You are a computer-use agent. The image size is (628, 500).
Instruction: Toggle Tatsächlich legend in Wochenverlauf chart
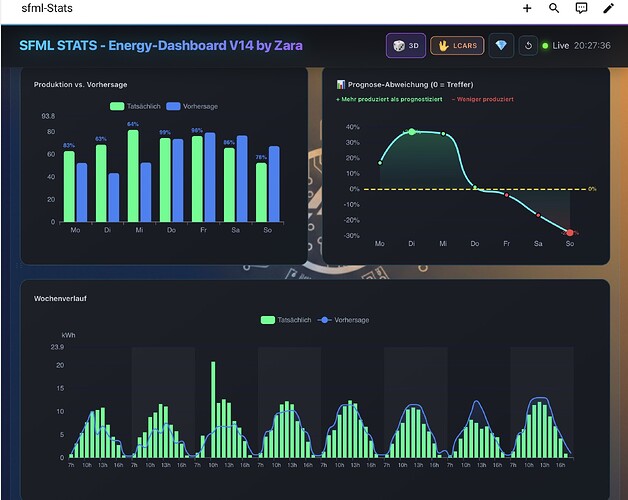[x=286, y=320]
